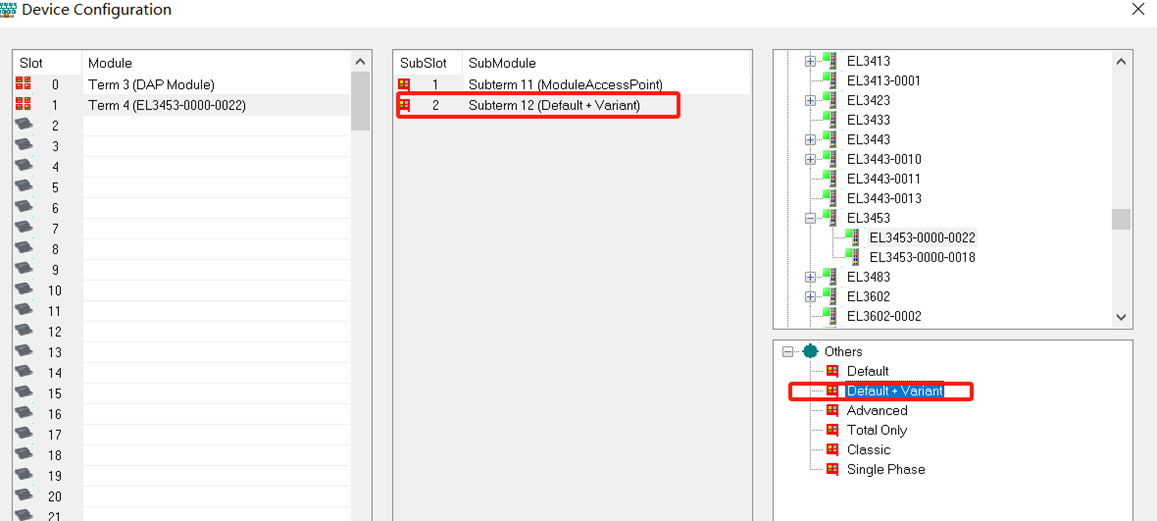The height and width of the screenshot is (521, 1157).
Task: Expand the EL3483 tree node
Action: coord(810,277)
